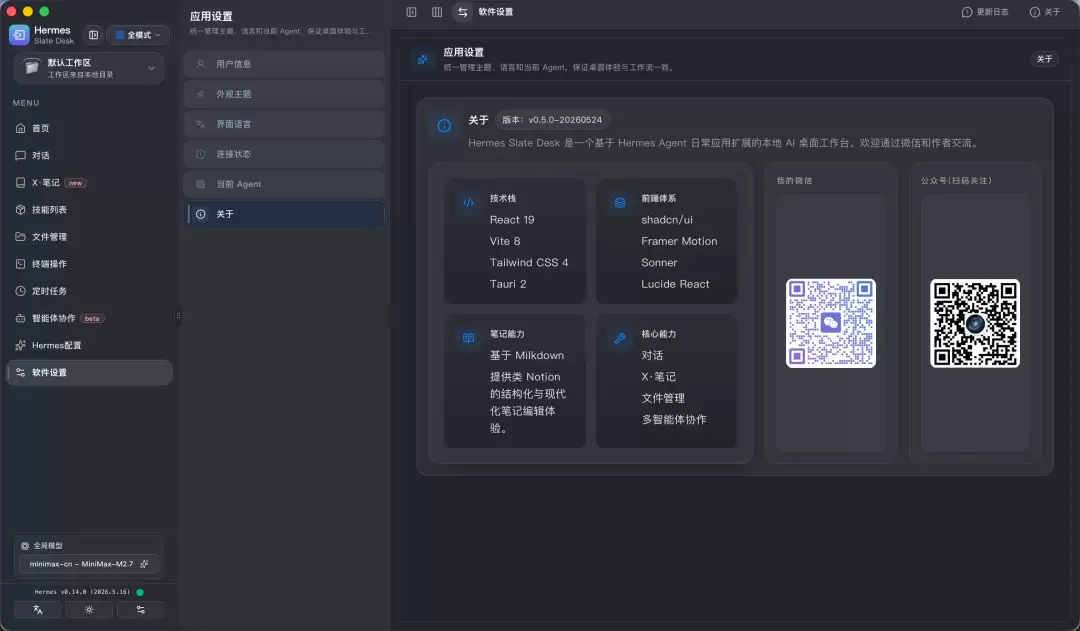The height and width of the screenshot is (631, 1080).
Task: Open 连接状态 connection status section
Action: pos(284,154)
